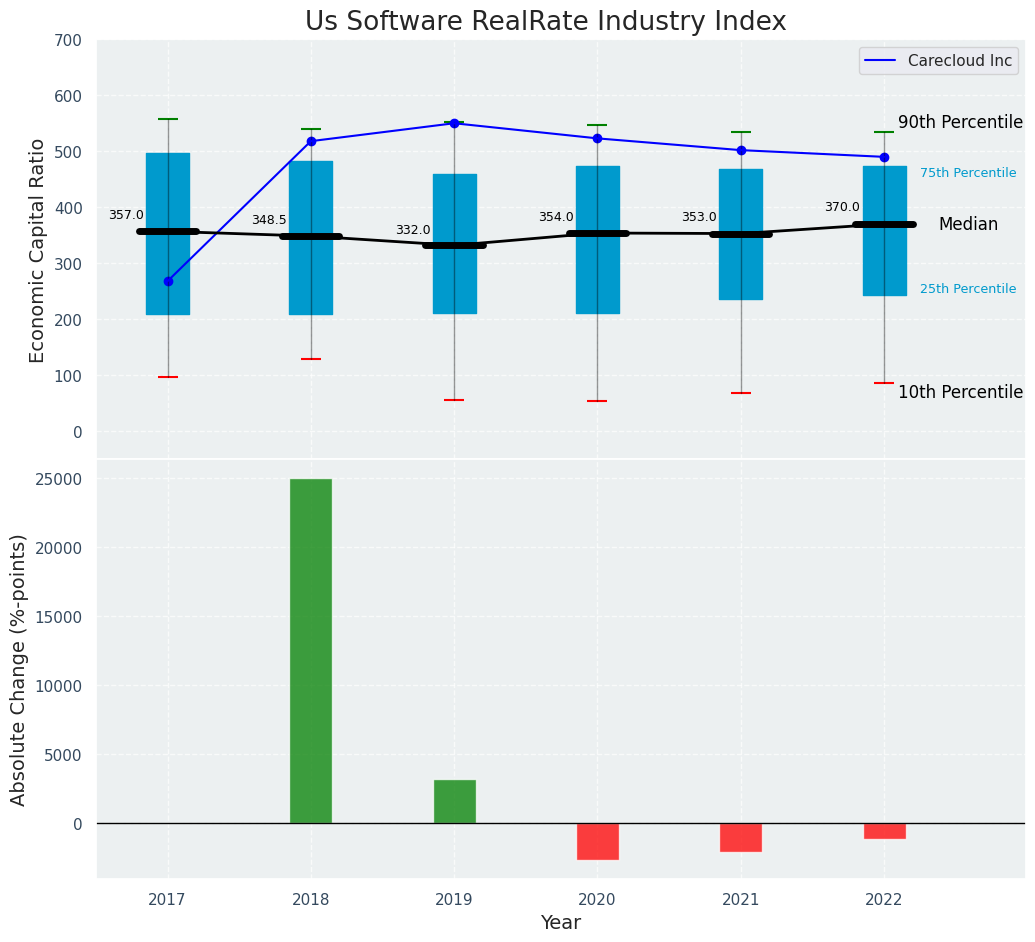The image size is (1035, 942).
Task: Click the tall green 2018 change bar
Action: (x=311, y=650)
